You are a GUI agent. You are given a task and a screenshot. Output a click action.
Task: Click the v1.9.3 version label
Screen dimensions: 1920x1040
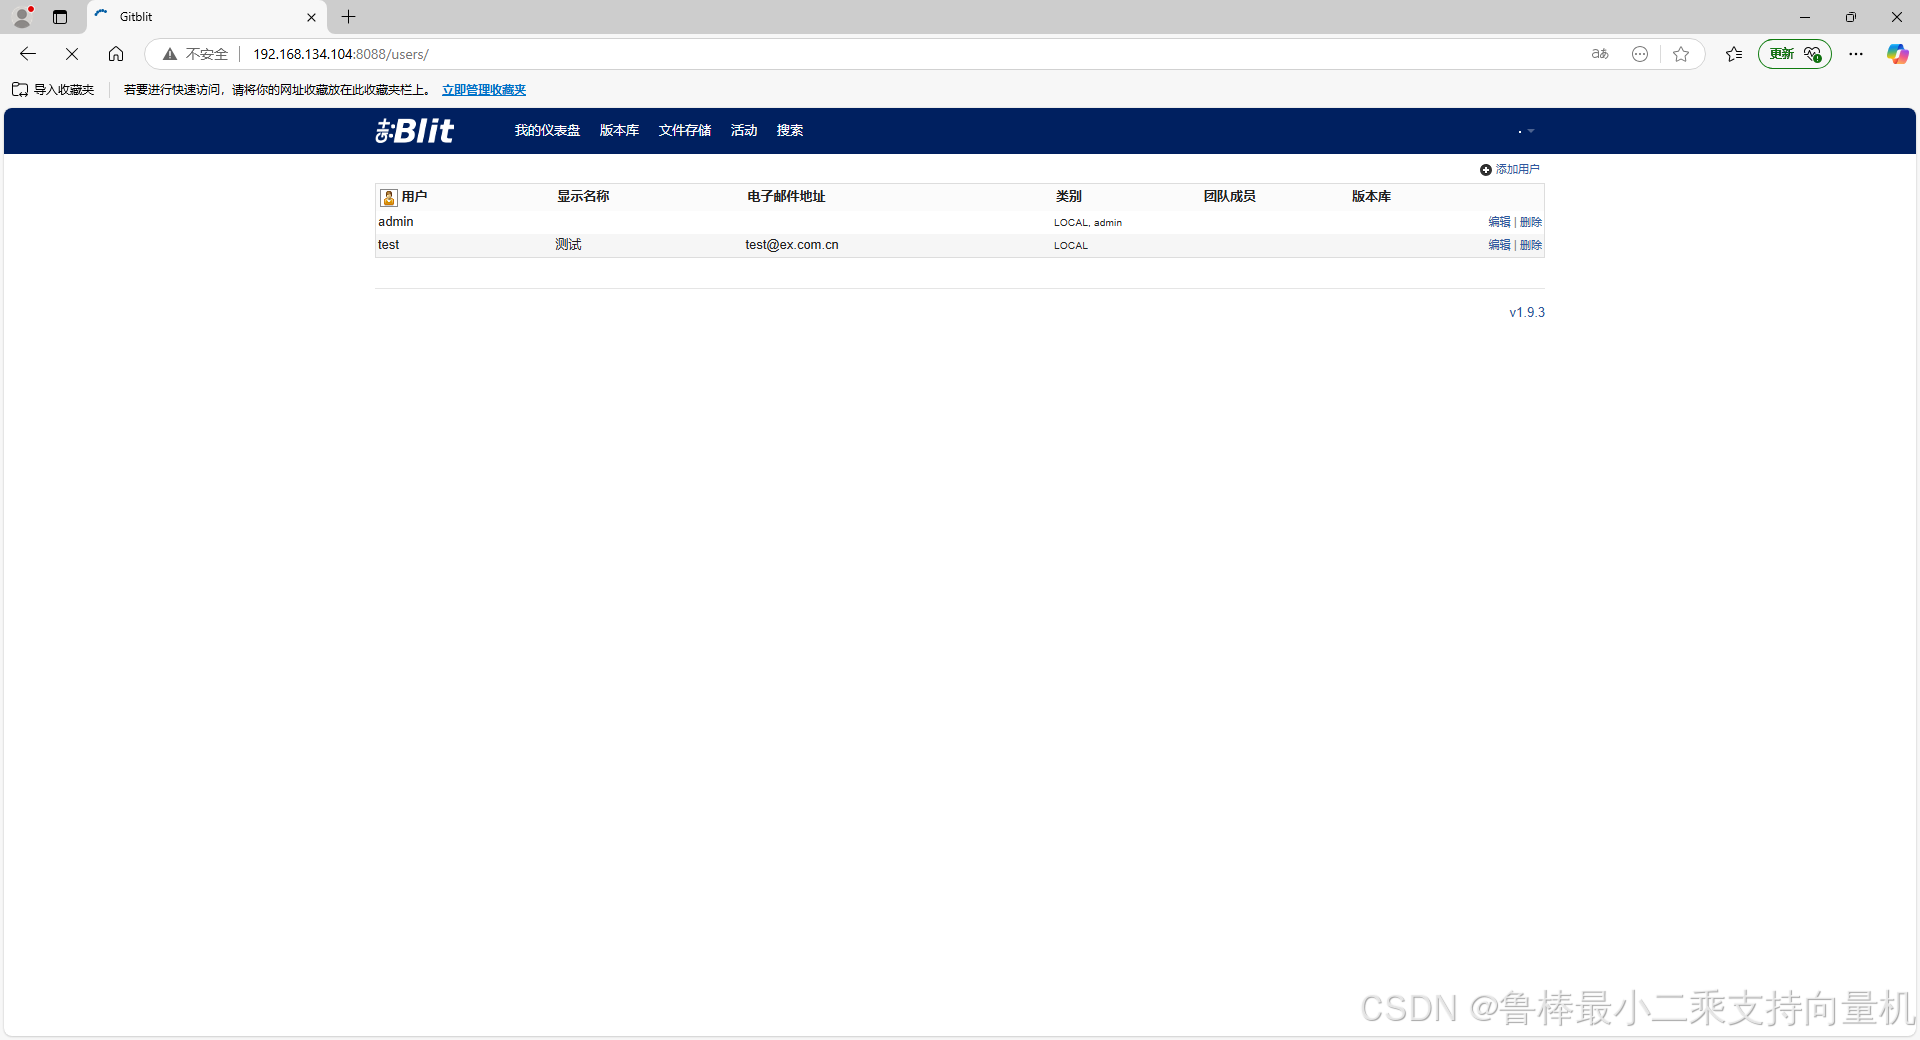point(1526,312)
